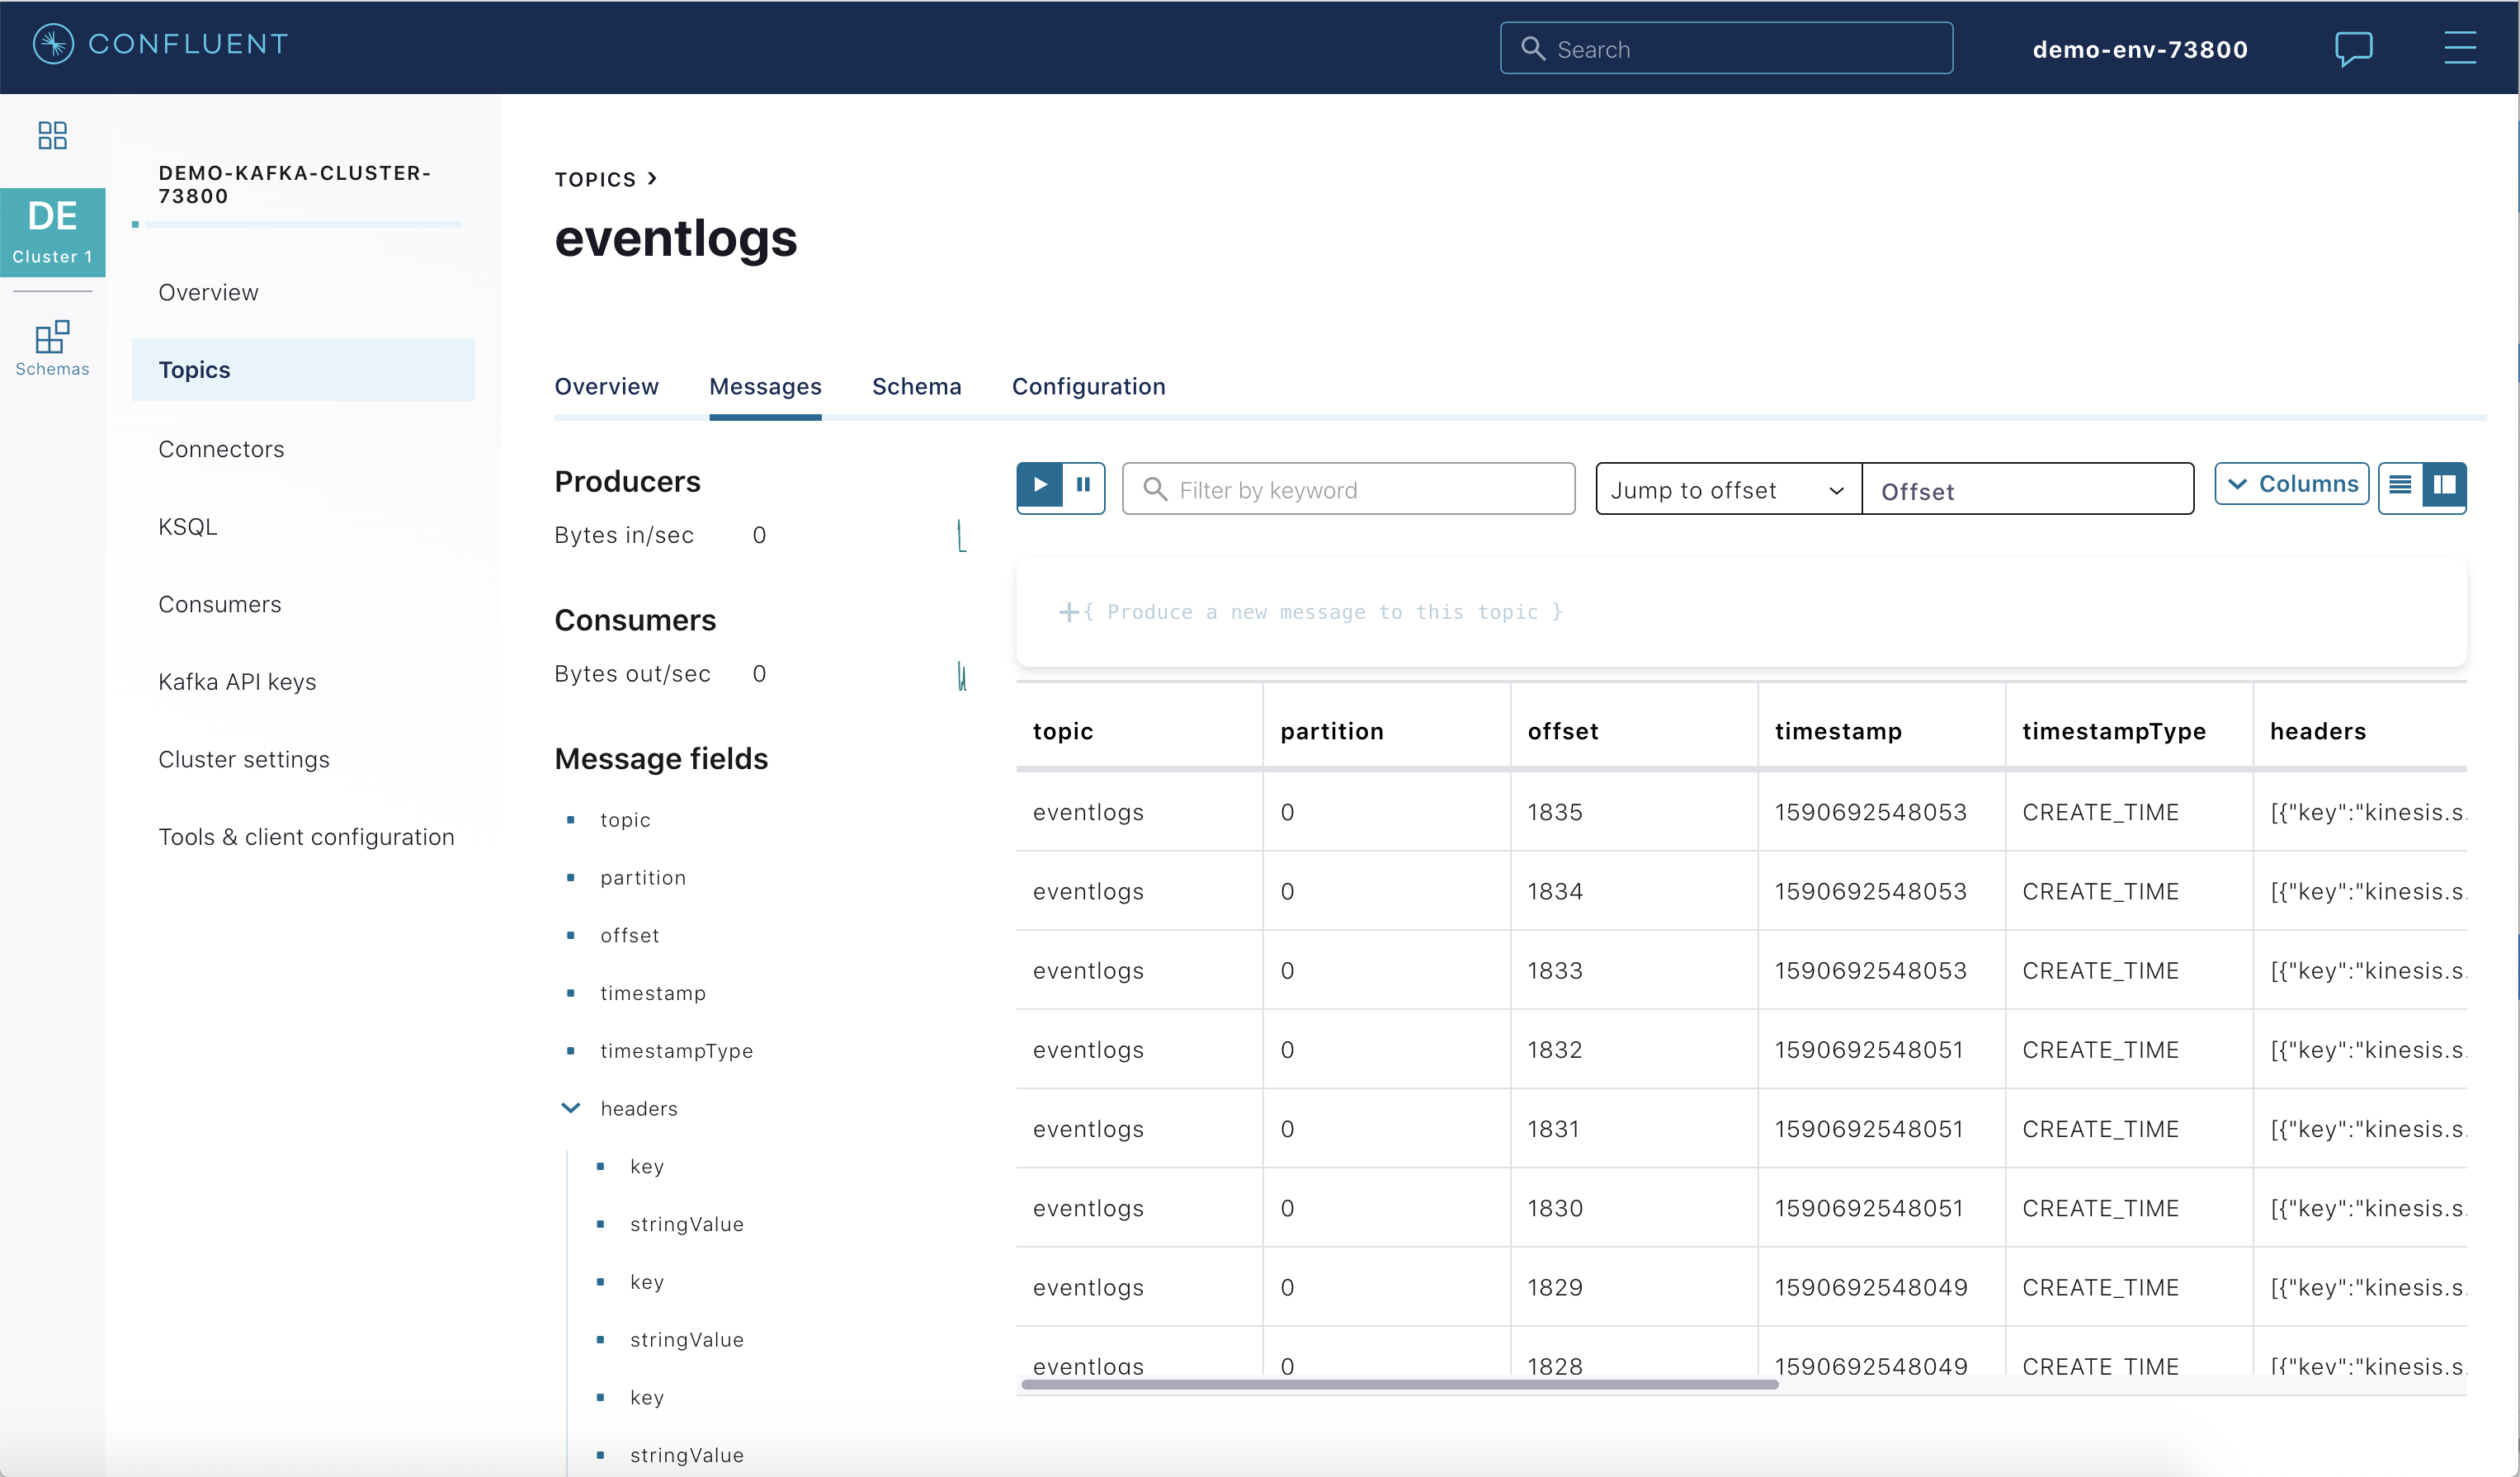Viewport: 2520px width, 1477px height.
Task: Switch to the Schema tab
Action: (916, 387)
